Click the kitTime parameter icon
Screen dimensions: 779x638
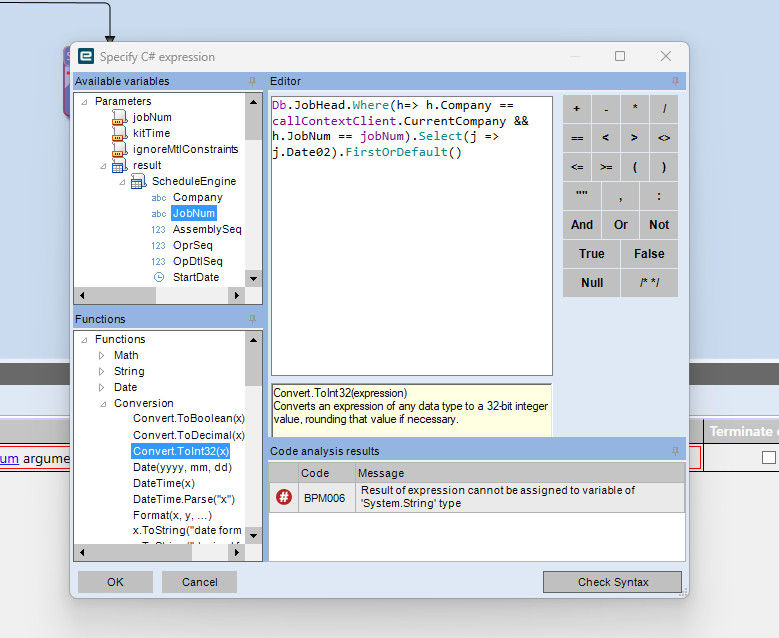(118, 133)
